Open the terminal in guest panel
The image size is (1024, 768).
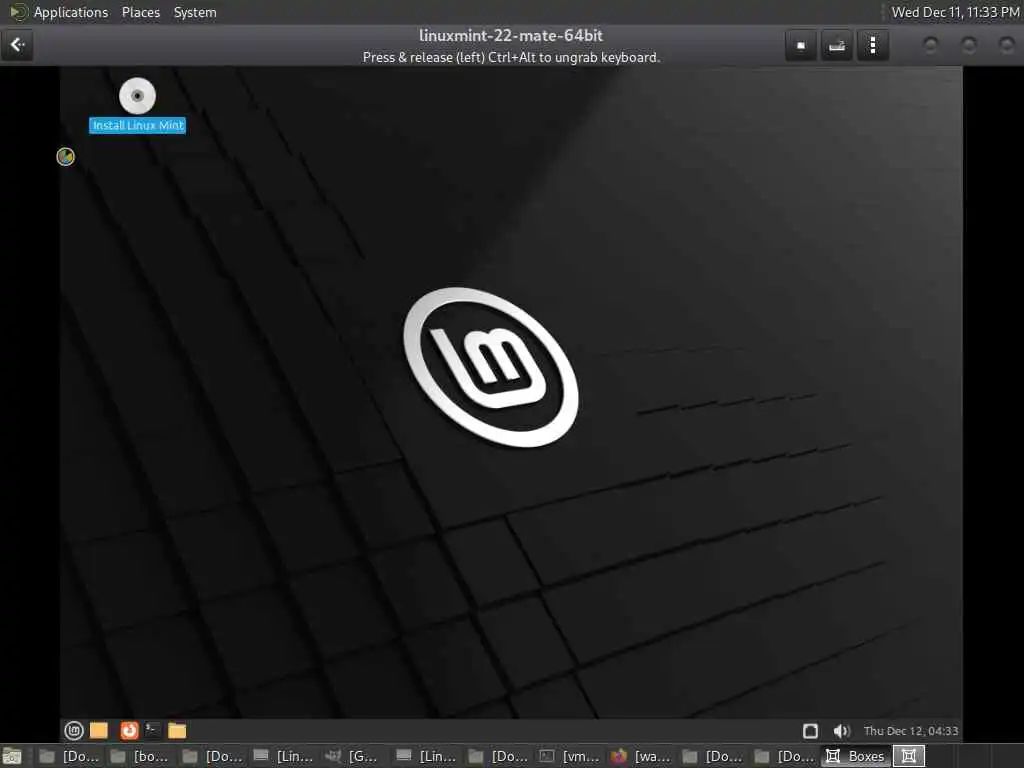152,729
